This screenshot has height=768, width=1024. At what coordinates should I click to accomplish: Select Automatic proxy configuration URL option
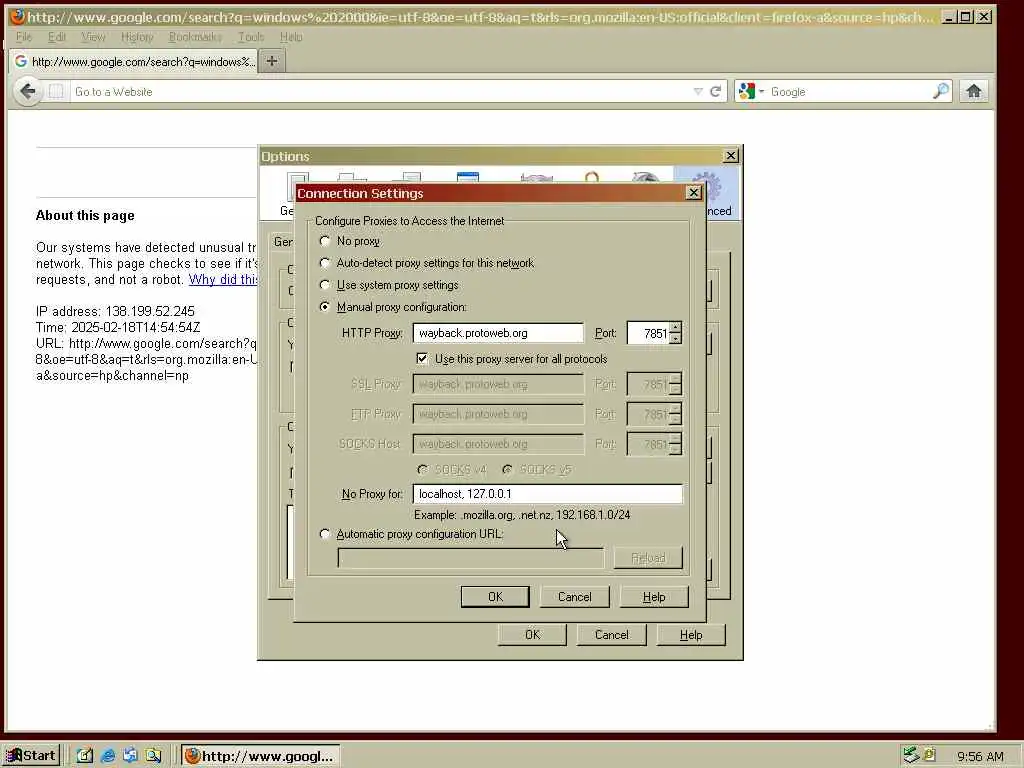[325, 534]
